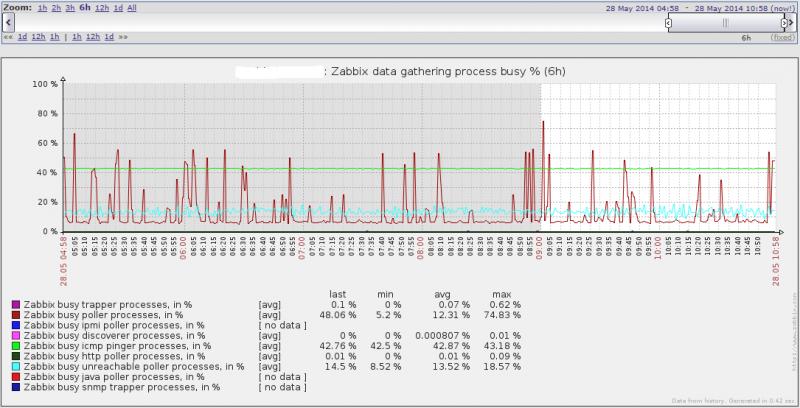Click the 'avg' column header

(x=442, y=294)
